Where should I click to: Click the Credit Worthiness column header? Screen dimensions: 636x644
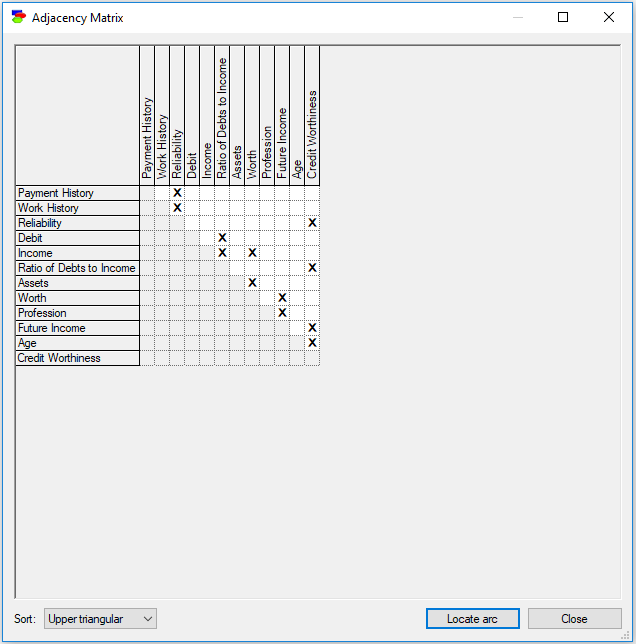tap(312, 116)
